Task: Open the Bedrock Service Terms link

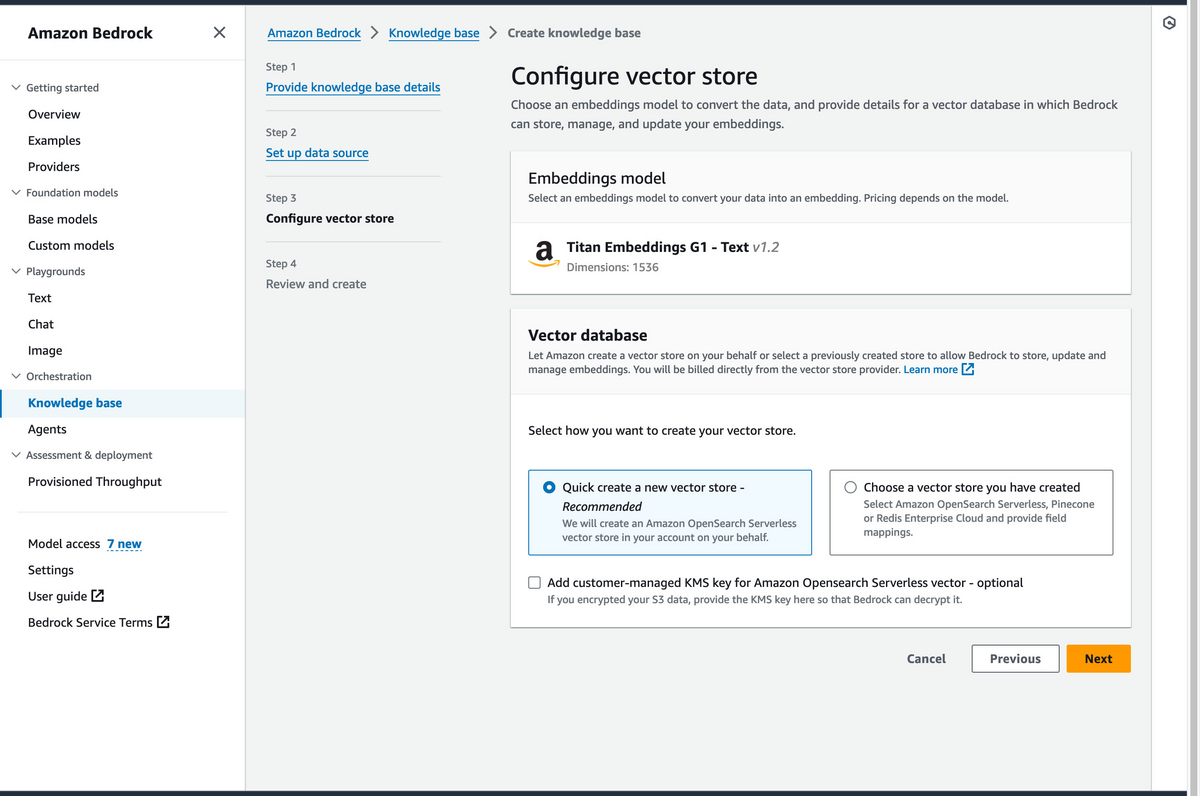Action: click(90, 622)
